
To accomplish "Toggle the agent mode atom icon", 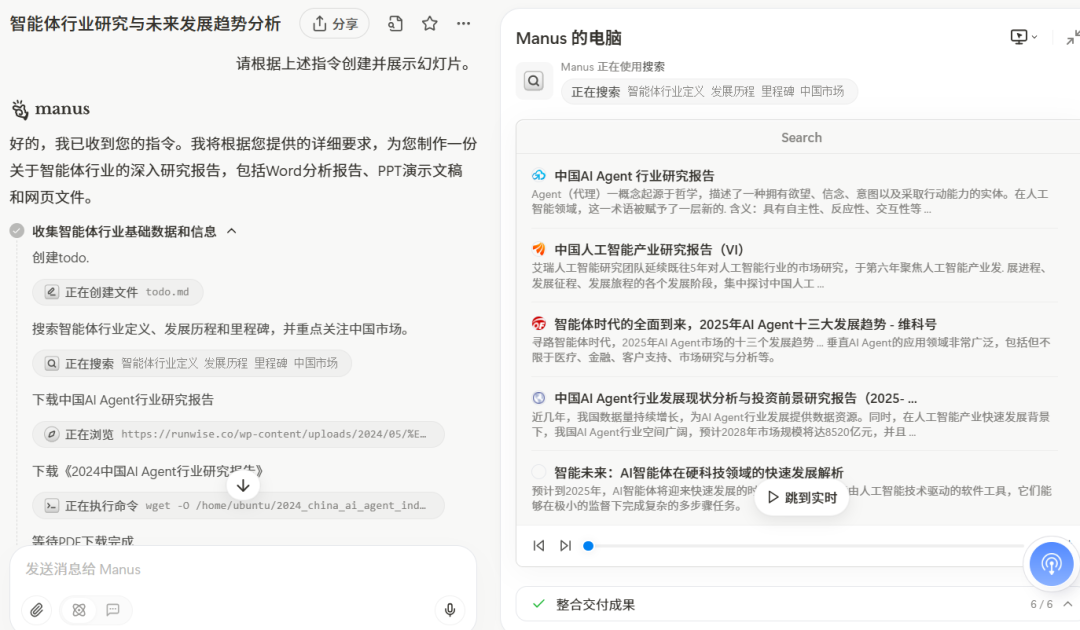I will pos(79,610).
